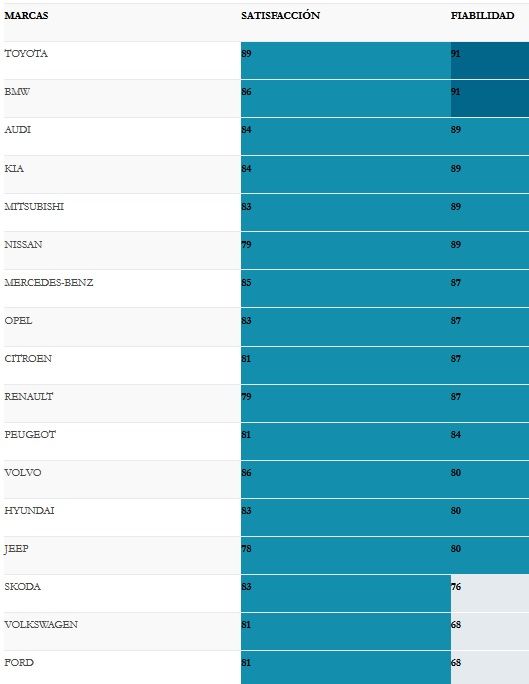Select the FORD brand label

19,663
